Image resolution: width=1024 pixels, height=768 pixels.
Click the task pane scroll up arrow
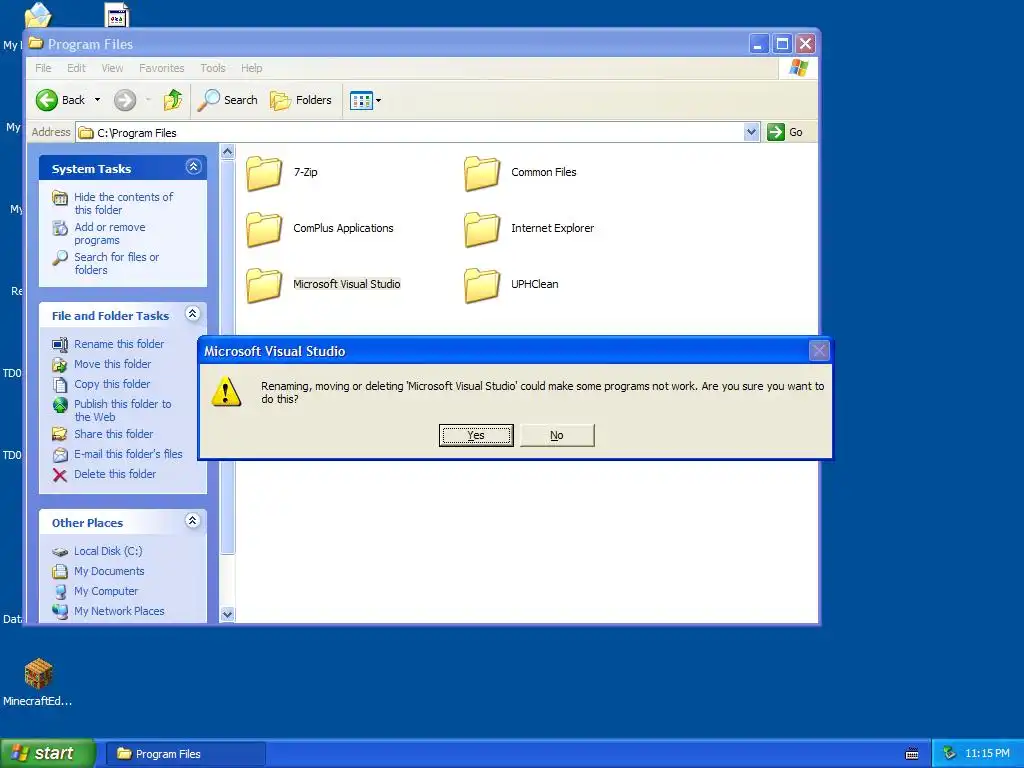pyautogui.click(x=227, y=152)
